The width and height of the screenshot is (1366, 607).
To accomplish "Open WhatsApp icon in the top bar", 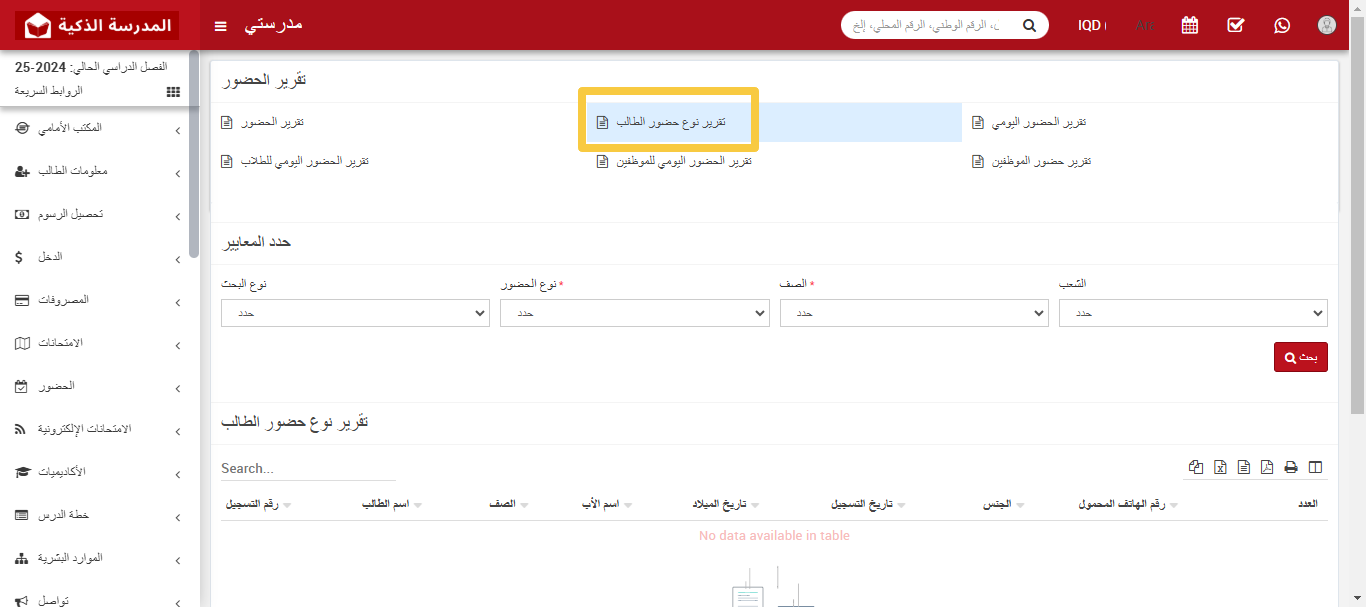I will click(1282, 25).
